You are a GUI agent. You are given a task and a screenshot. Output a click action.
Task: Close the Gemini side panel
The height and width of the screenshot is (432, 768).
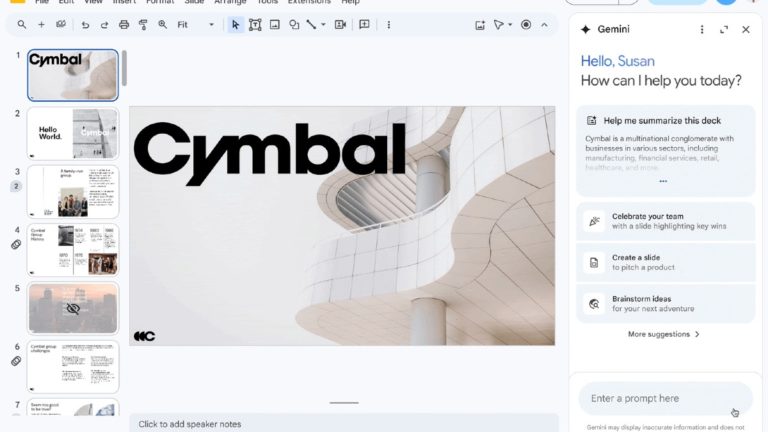[746, 30]
